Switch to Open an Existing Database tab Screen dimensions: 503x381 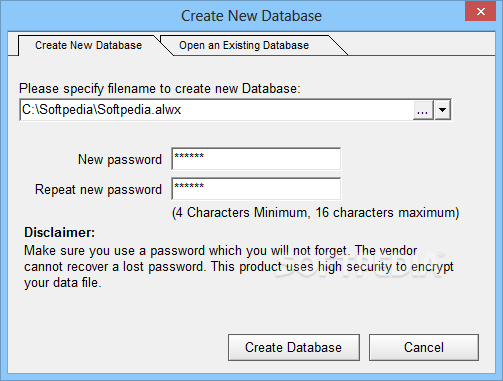244,45
